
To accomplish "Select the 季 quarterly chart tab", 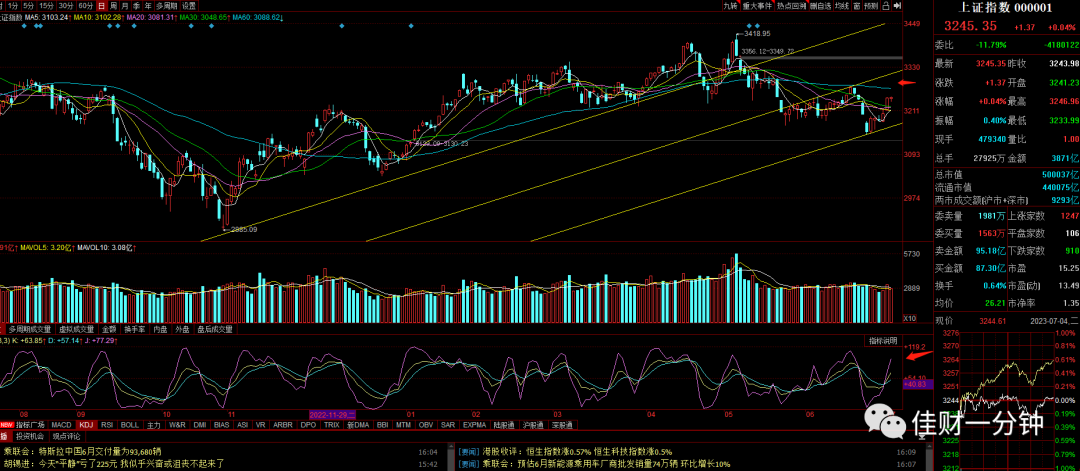I will coord(136,6).
